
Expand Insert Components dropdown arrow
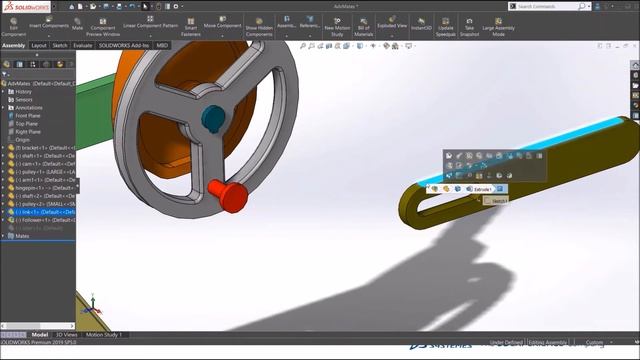click(x=49, y=36)
